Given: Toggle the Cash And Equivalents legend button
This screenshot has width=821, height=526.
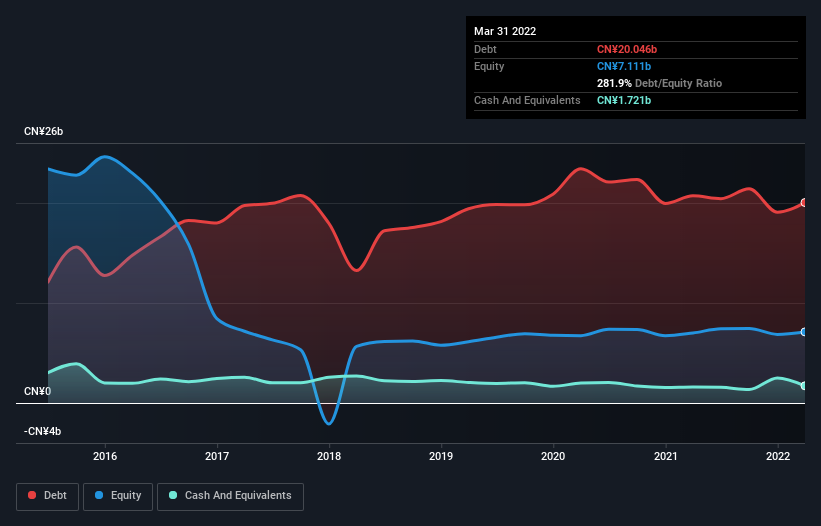Looking at the screenshot, I should click(230, 496).
